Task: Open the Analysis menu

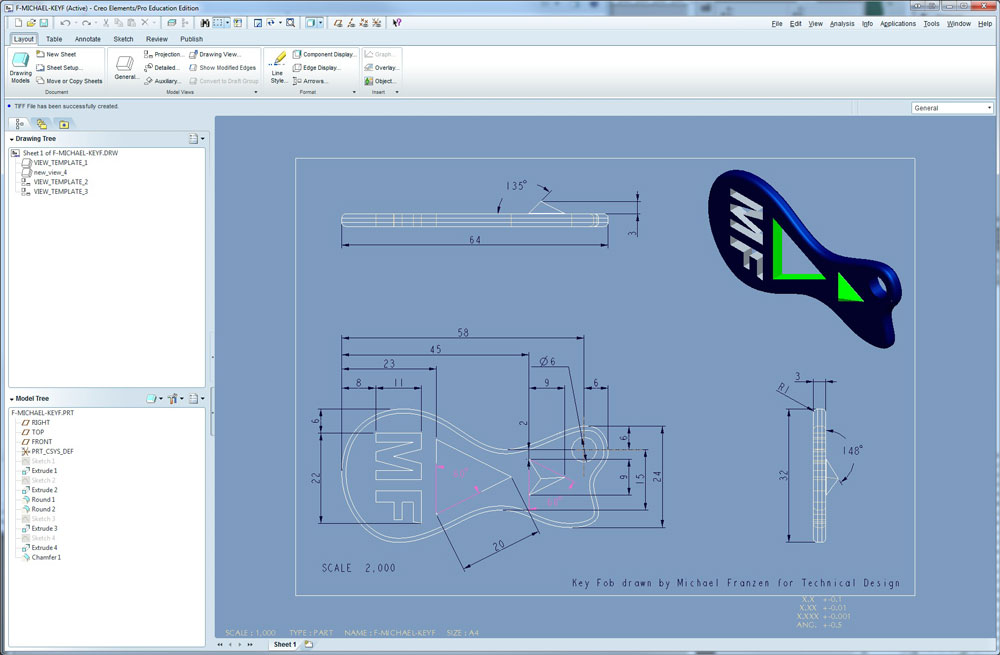Action: pos(842,24)
